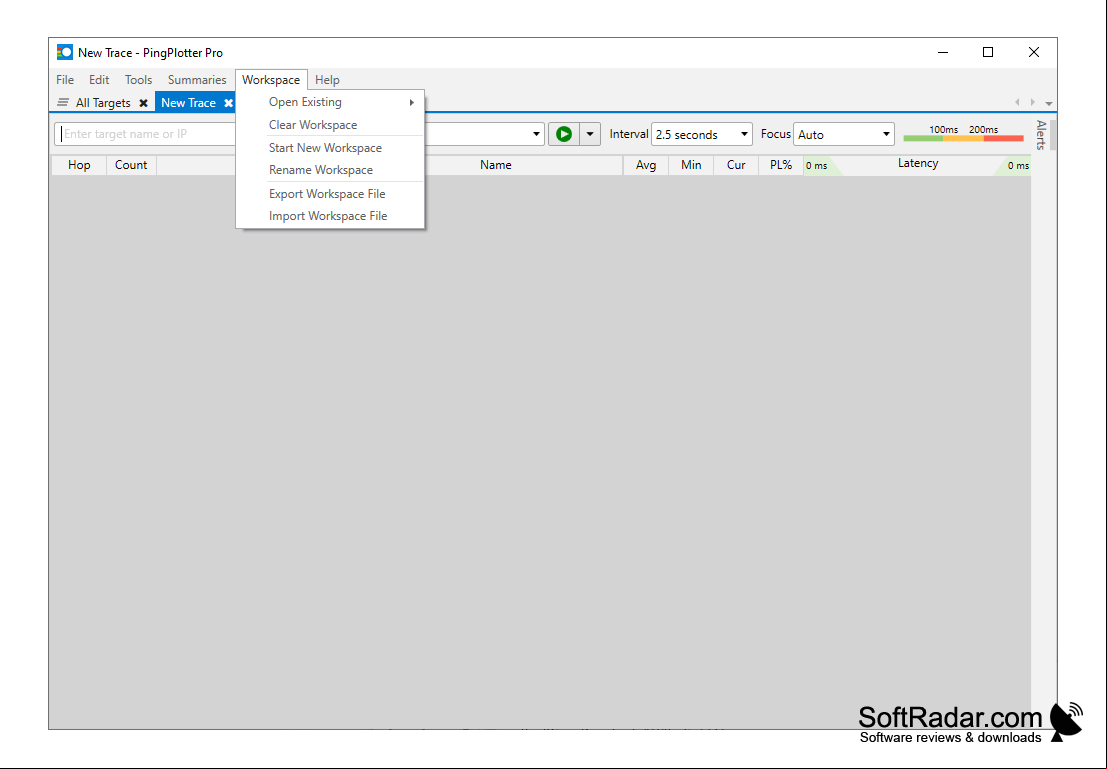The width and height of the screenshot is (1107, 769).
Task: Open the Help menu
Action: (x=327, y=80)
